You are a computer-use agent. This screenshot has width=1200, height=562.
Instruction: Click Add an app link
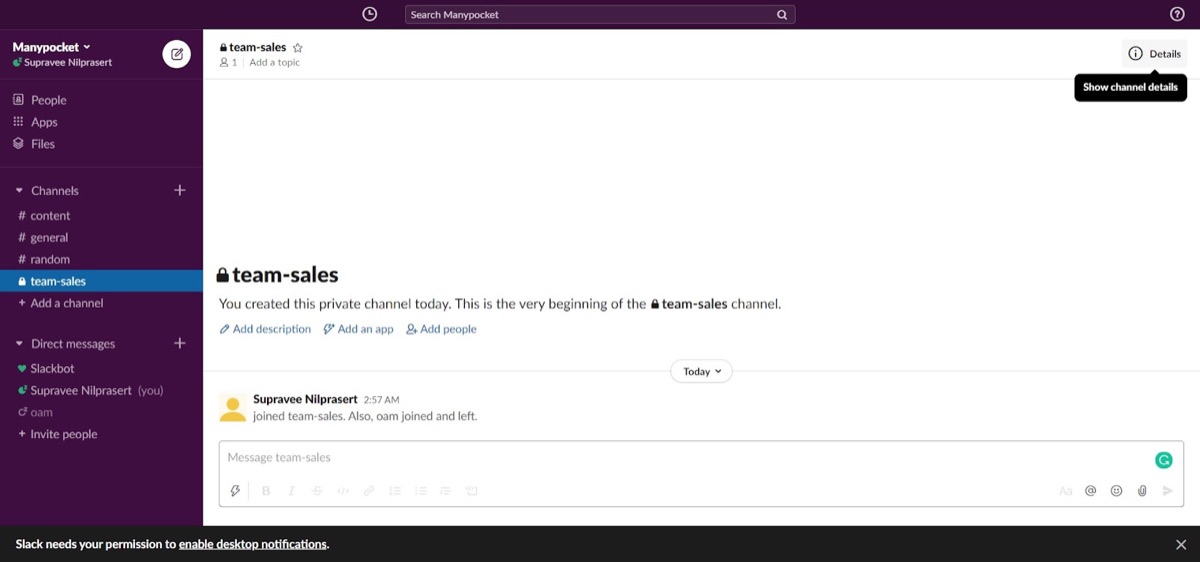358,329
